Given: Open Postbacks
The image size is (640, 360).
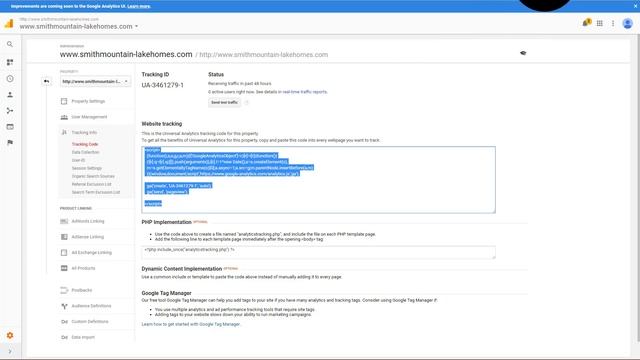Looking at the screenshot, I should (x=82, y=290).
